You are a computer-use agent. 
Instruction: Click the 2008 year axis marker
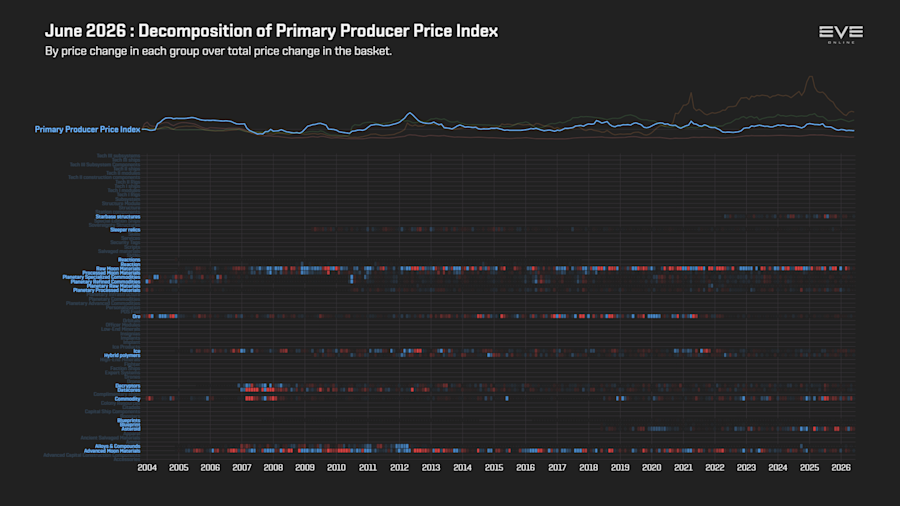tap(273, 468)
